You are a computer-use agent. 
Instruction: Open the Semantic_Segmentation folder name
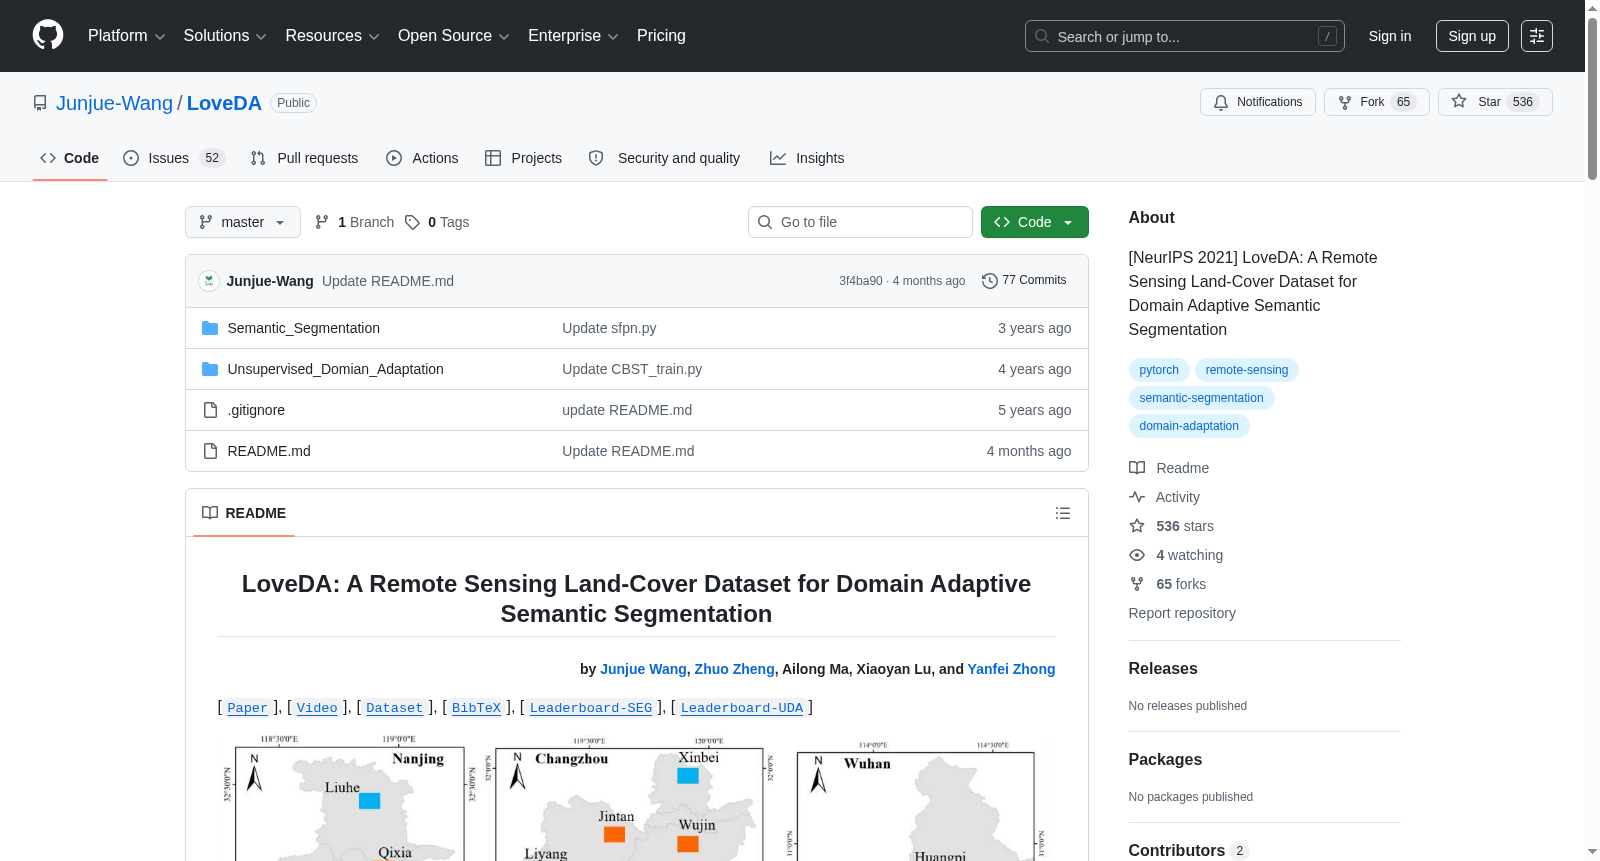click(x=304, y=328)
